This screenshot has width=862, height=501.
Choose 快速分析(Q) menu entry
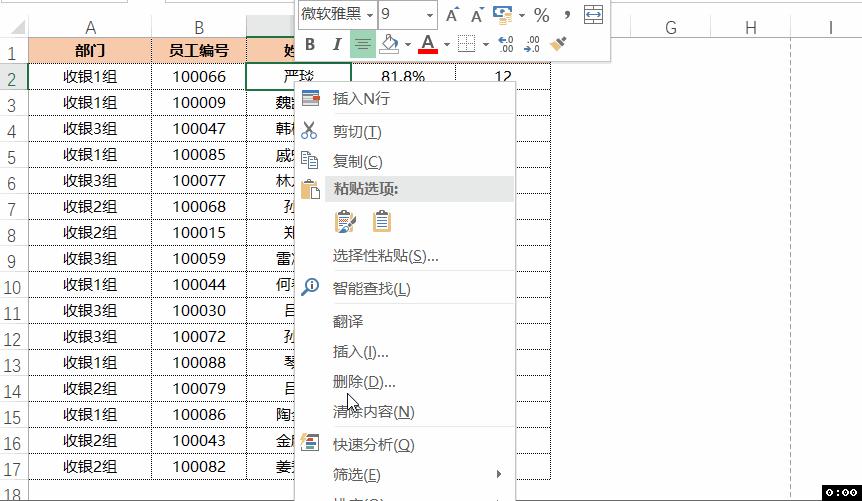click(405, 444)
